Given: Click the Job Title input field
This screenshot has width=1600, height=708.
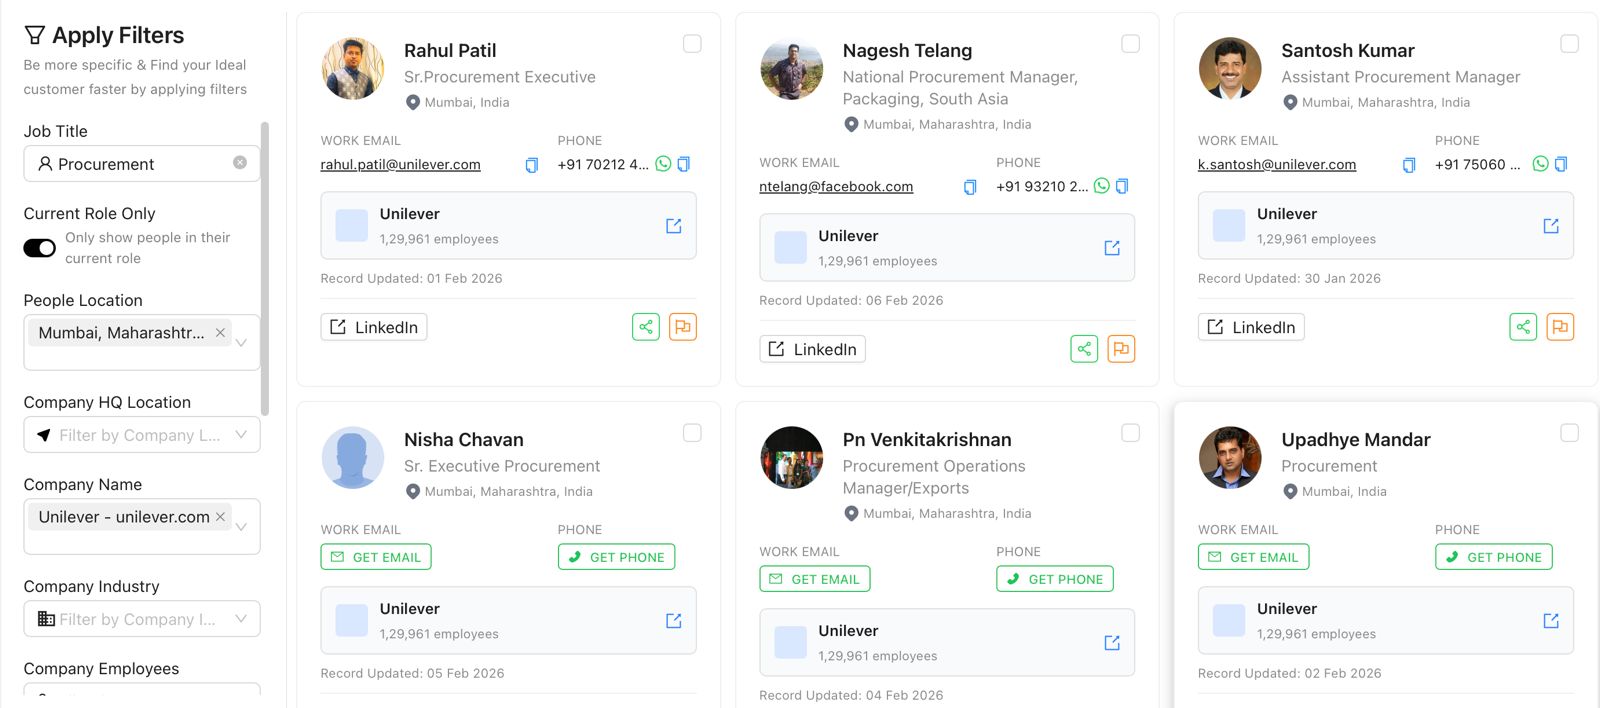Looking at the screenshot, I should 142,164.
